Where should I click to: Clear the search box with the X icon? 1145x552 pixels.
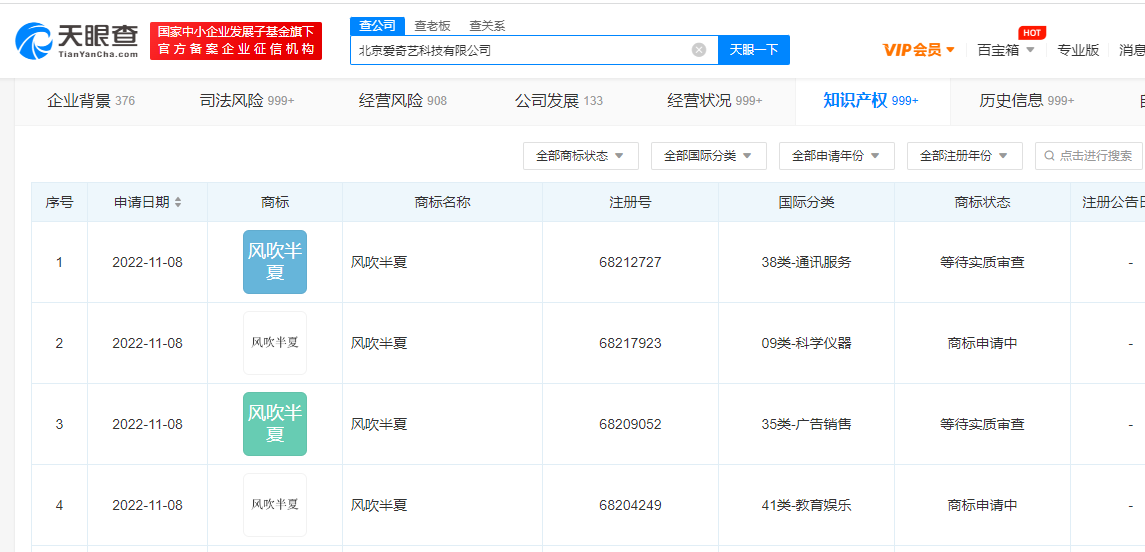699,50
